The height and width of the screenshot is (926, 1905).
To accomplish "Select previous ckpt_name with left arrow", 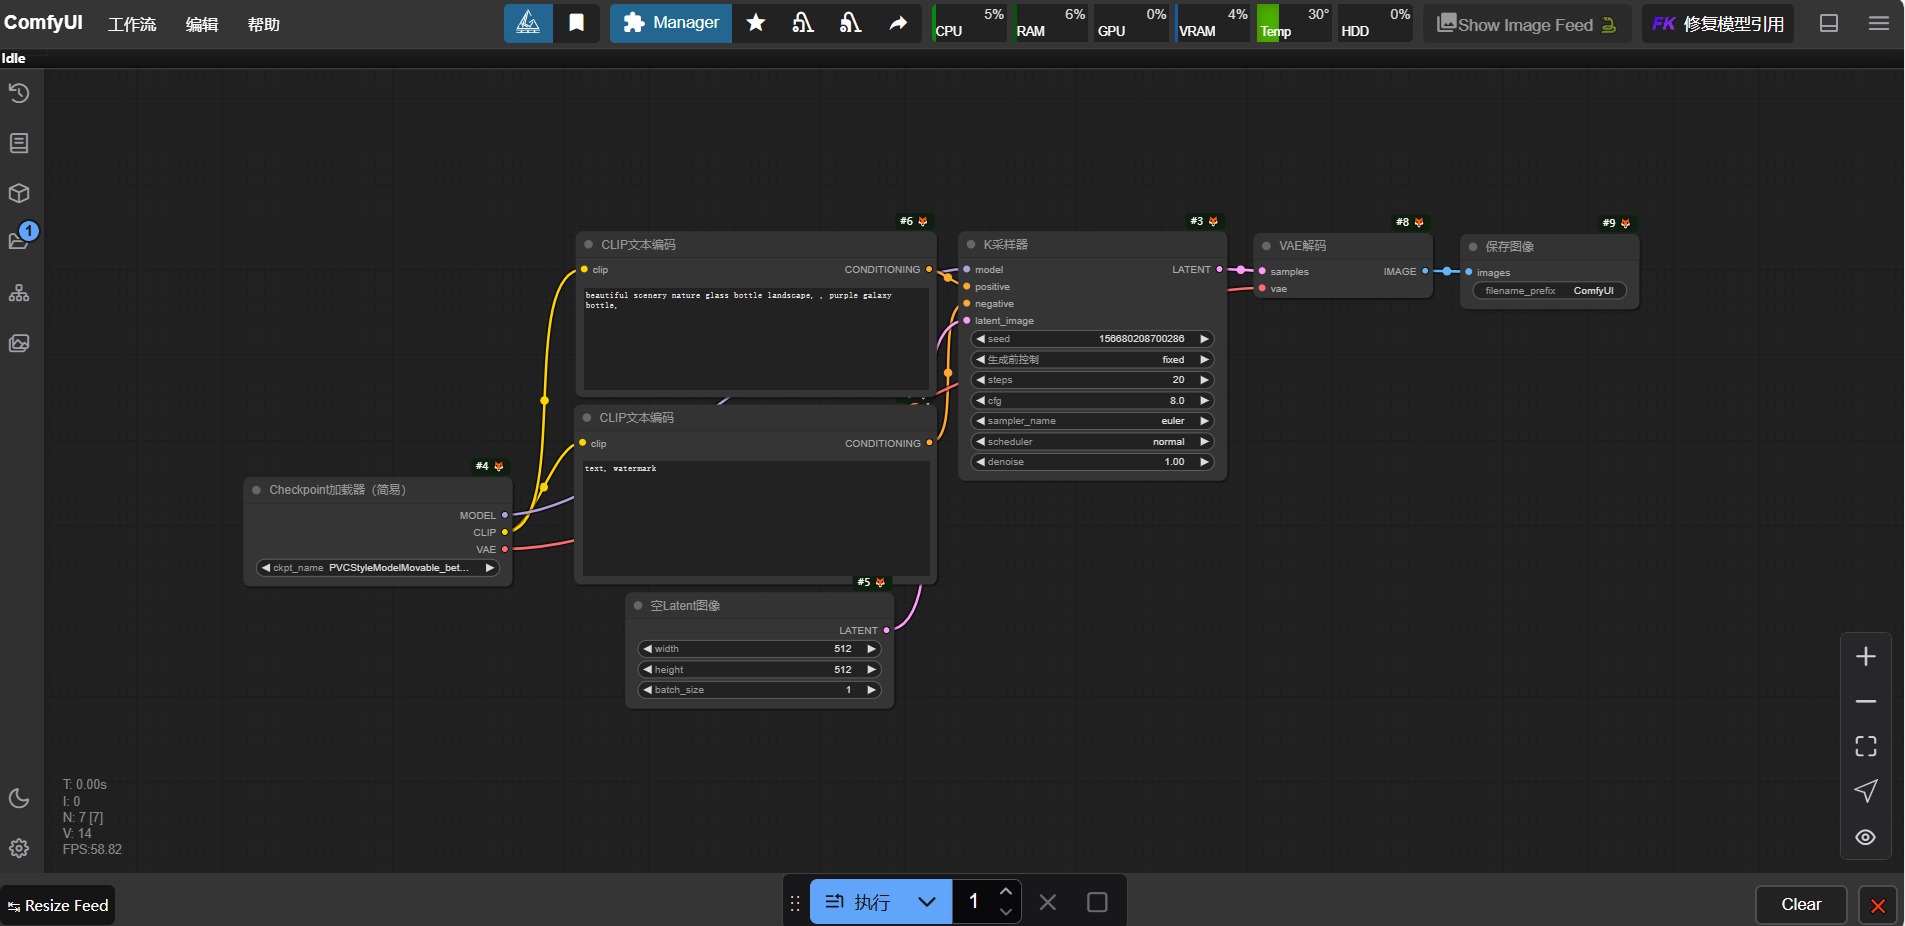I will pyautogui.click(x=266, y=567).
